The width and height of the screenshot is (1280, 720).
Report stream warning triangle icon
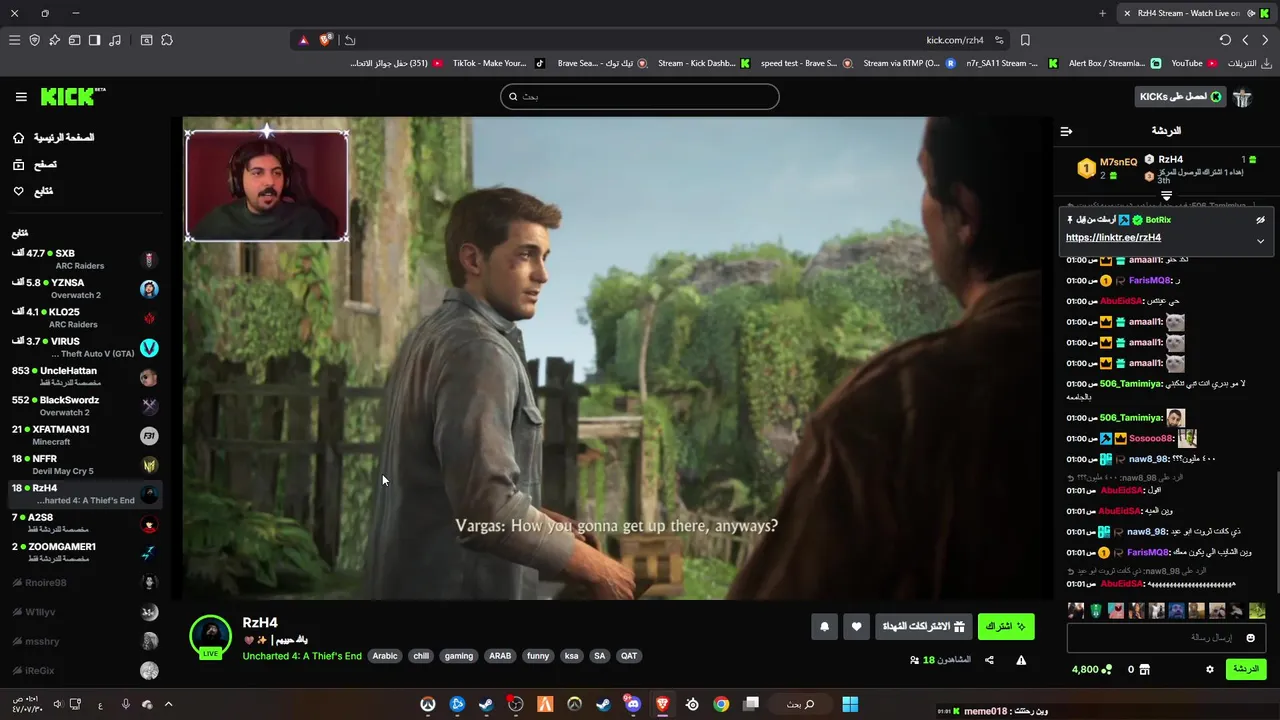click(1021, 660)
